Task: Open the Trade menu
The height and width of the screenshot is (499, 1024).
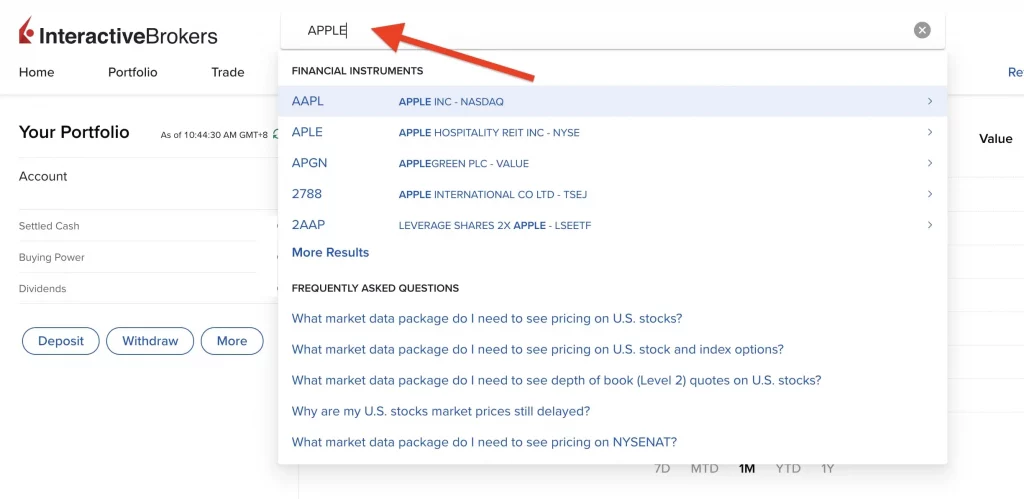Action: pos(228,72)
